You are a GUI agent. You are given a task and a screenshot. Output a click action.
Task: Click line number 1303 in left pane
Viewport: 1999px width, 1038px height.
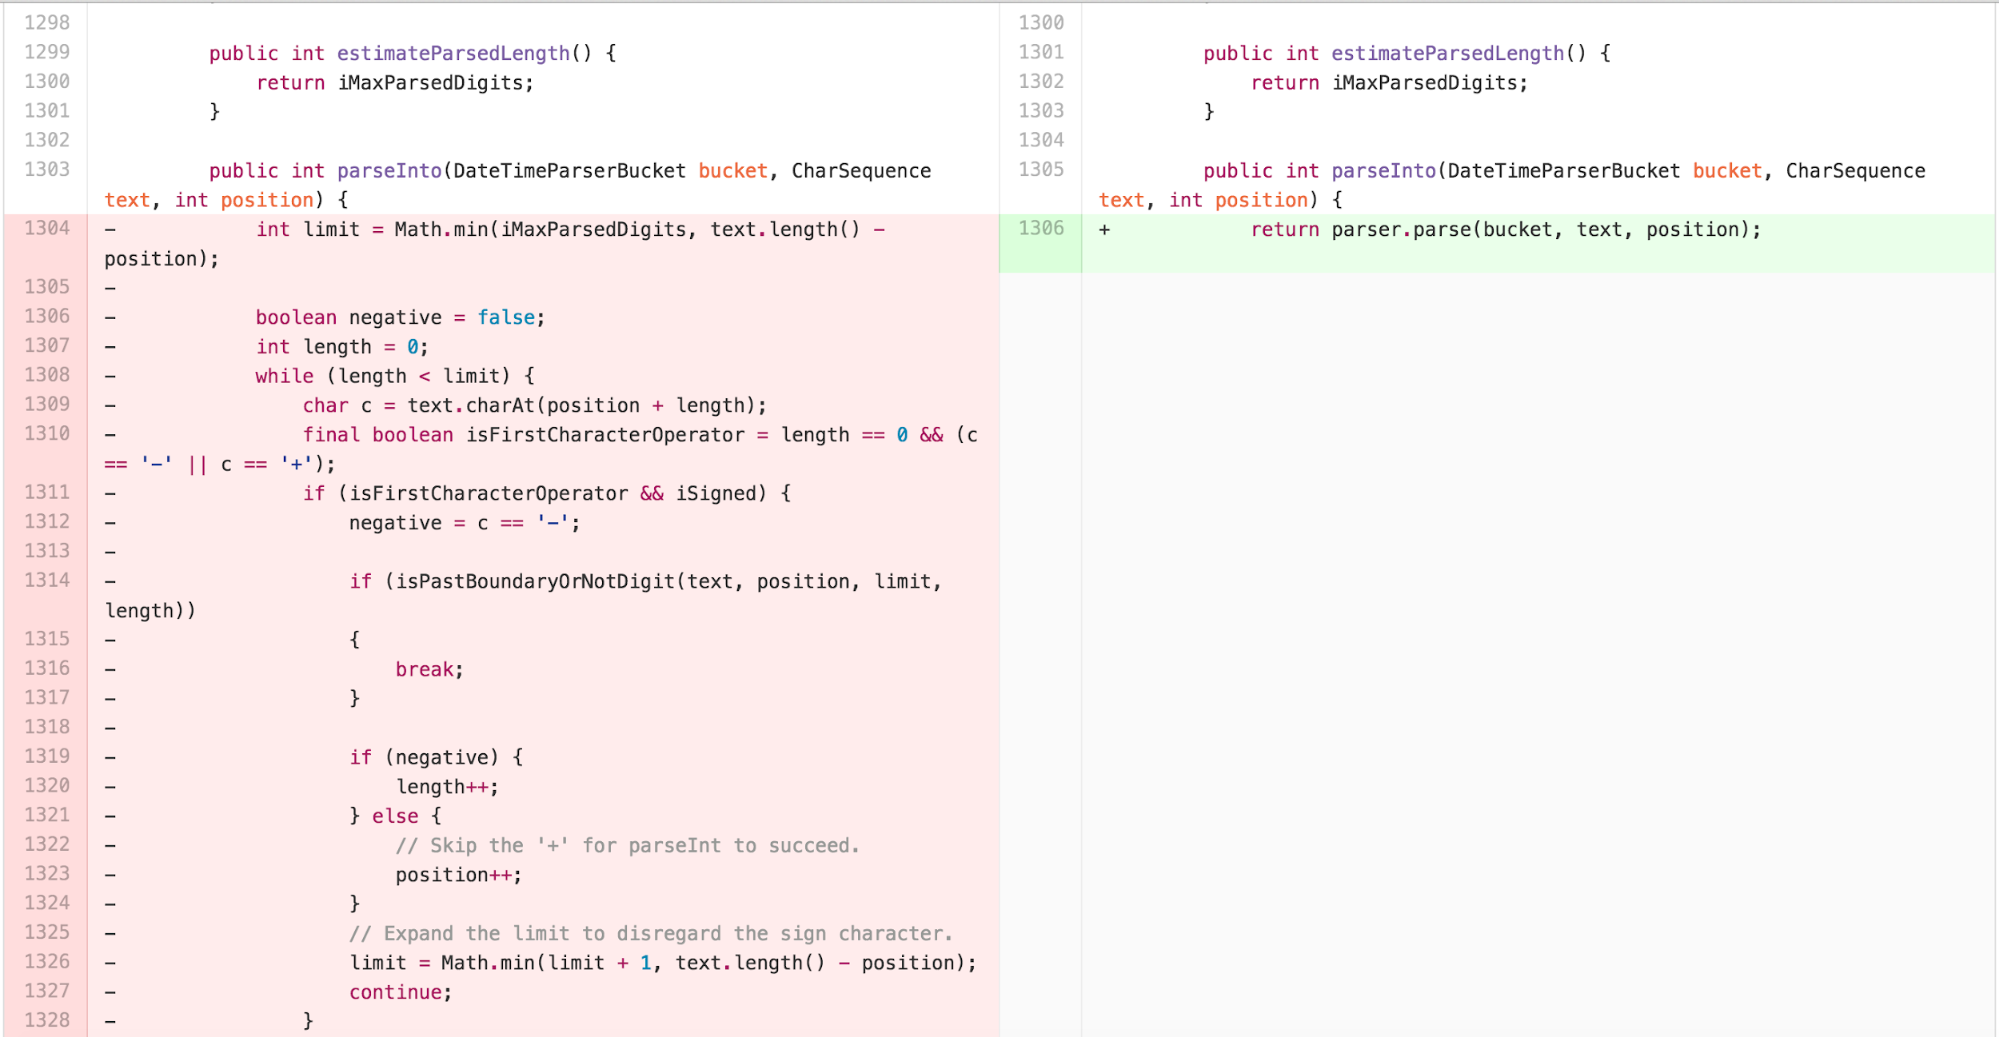[47, 169]
